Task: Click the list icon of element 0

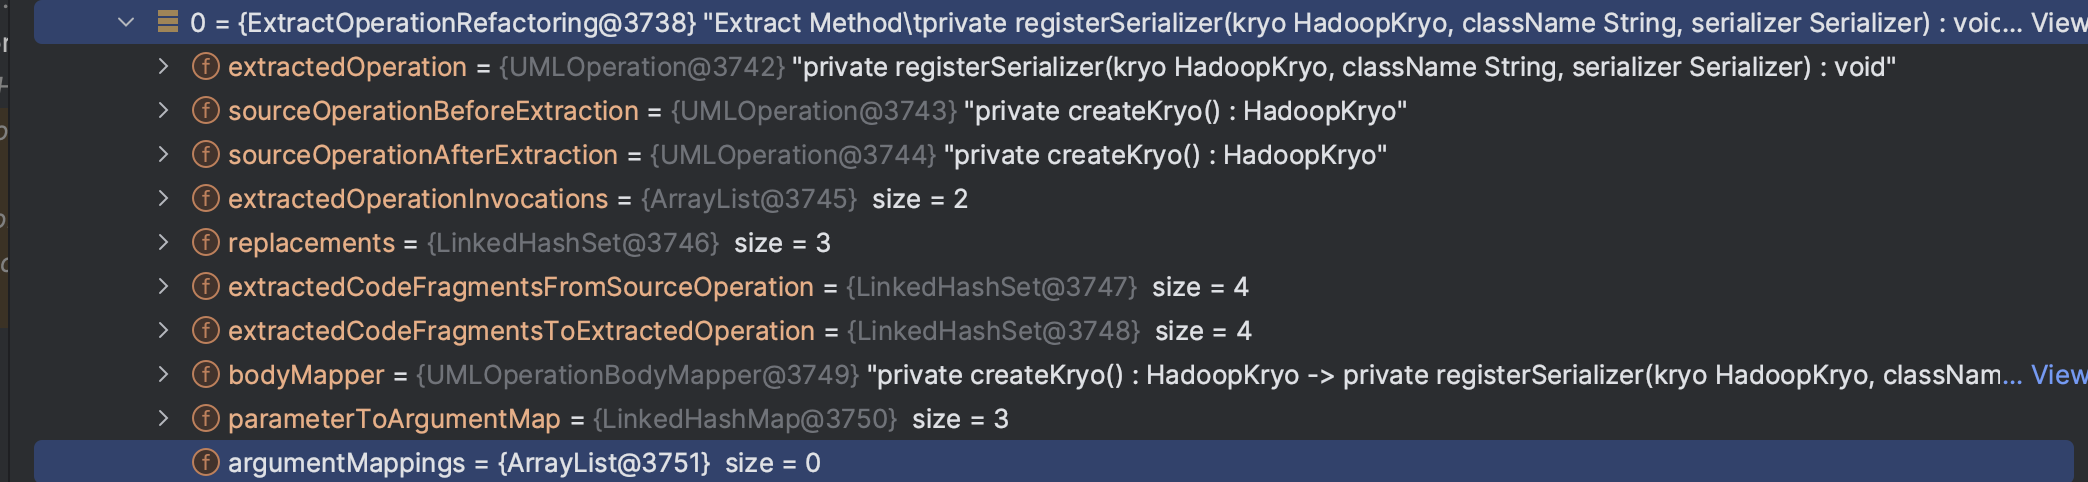Action: point(168,22)
